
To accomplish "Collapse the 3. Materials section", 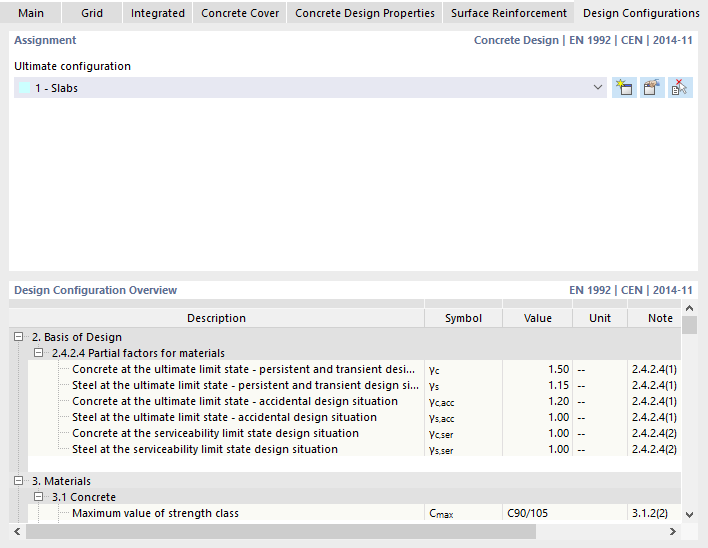I will (19, 481).
